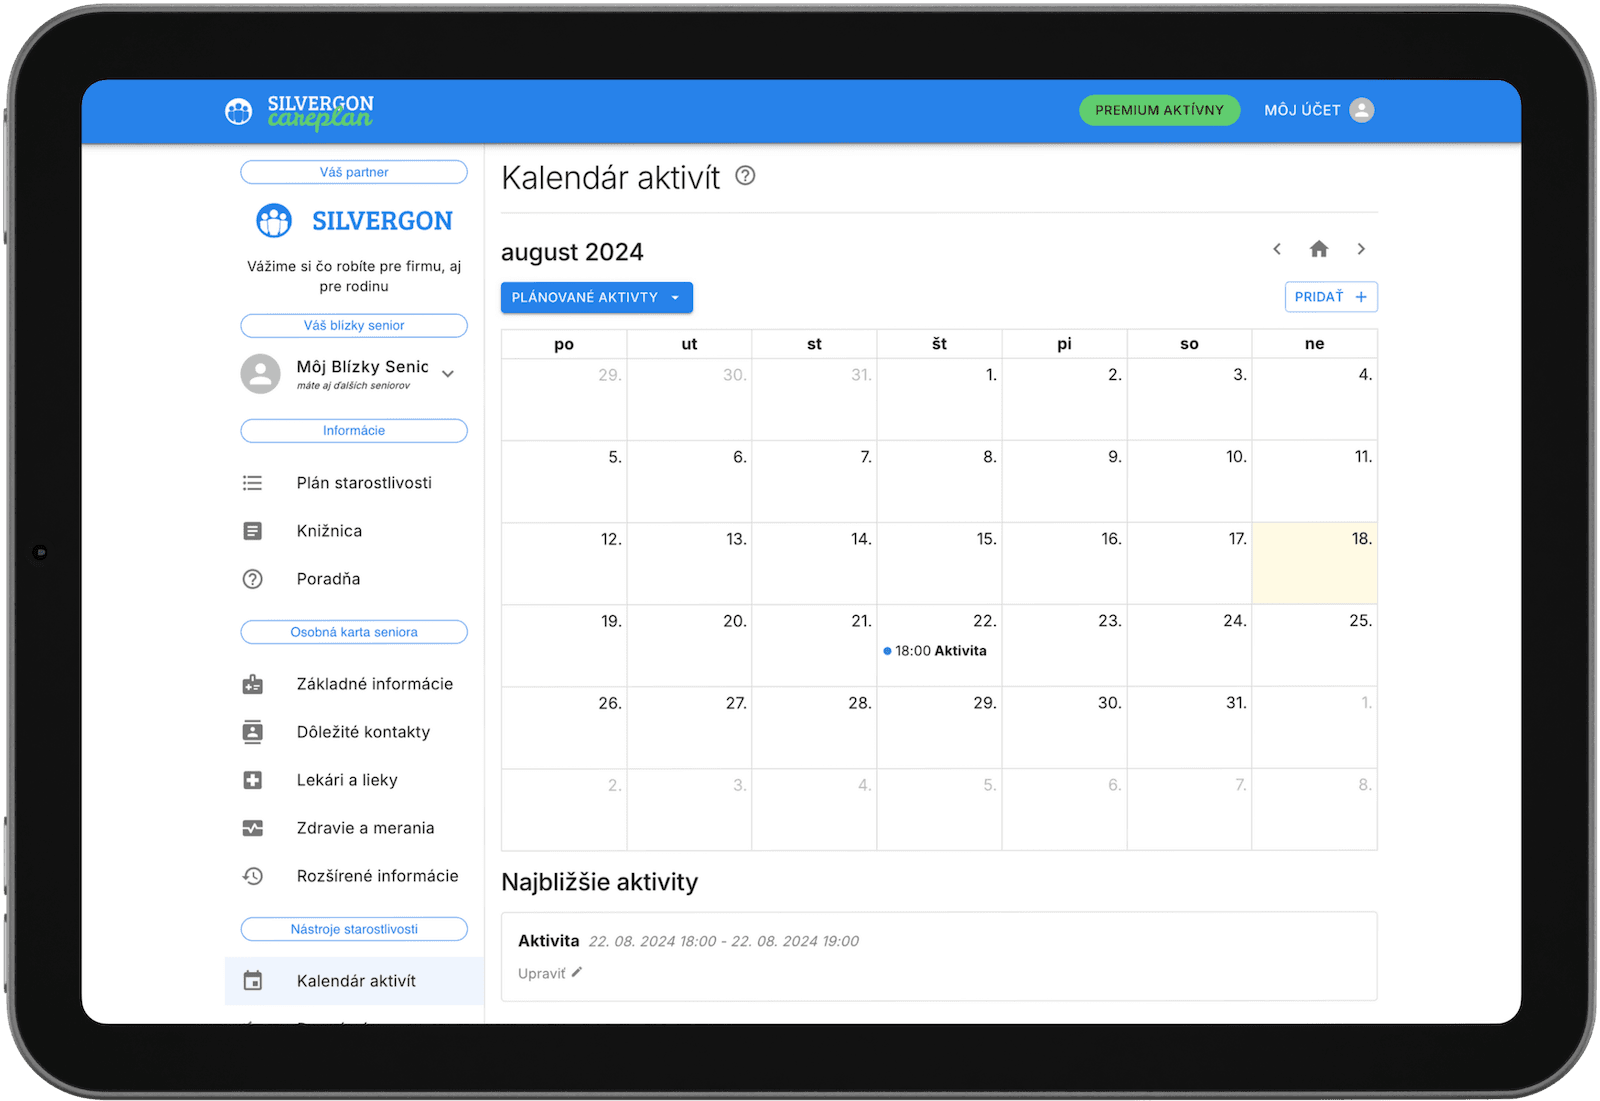
Task: Click the Pridať button
Action: 1331,297
